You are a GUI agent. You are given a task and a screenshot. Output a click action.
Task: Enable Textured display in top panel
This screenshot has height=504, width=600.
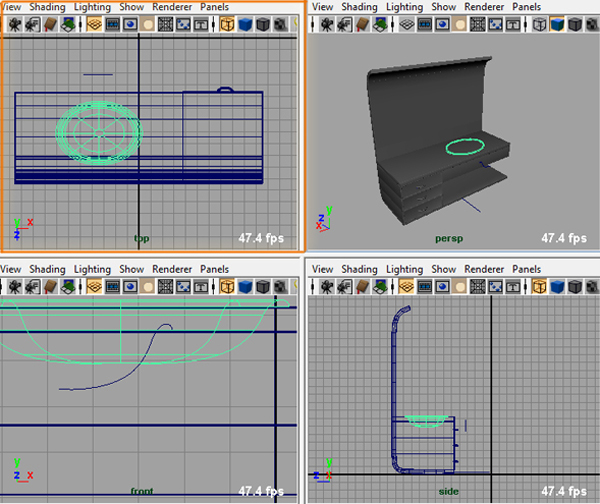[280, 24]
